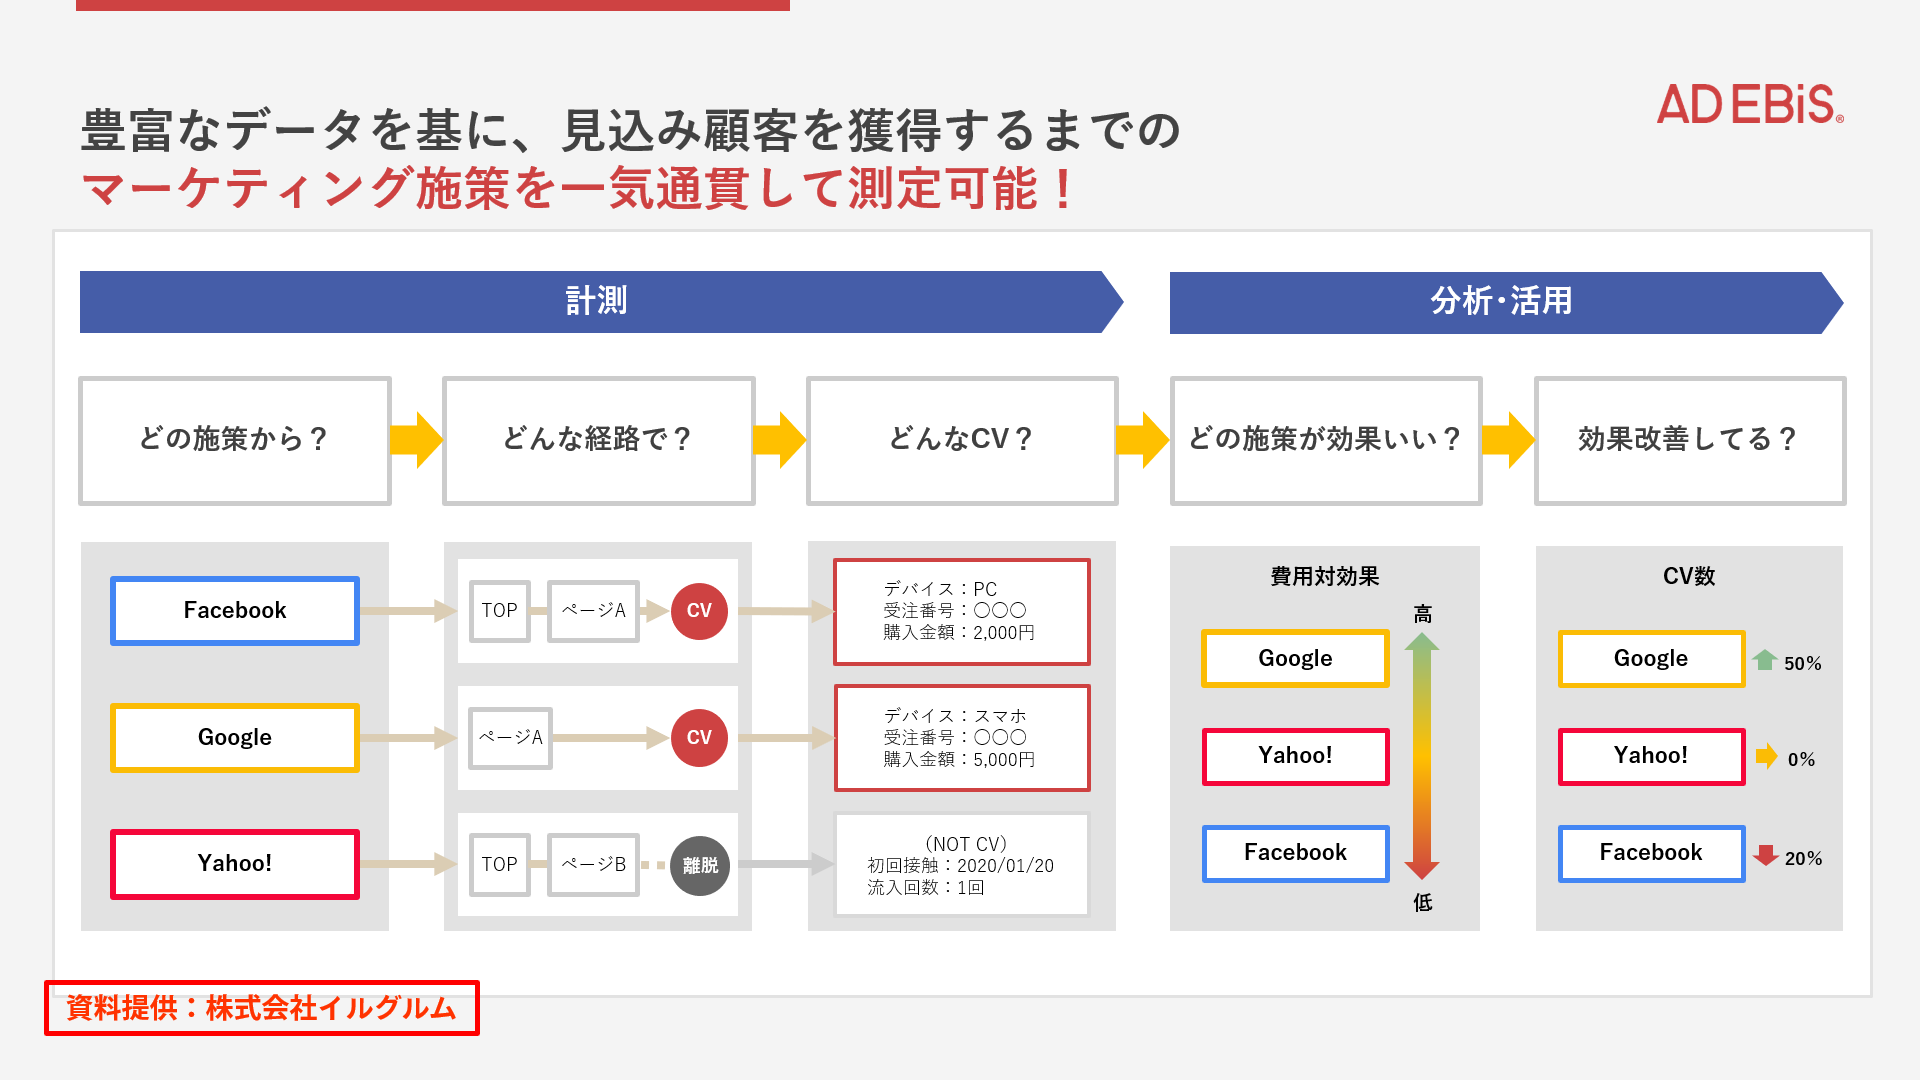Click the green up arrow beside Google 50%
Screen dimensions: 1920x1080
1764,660
